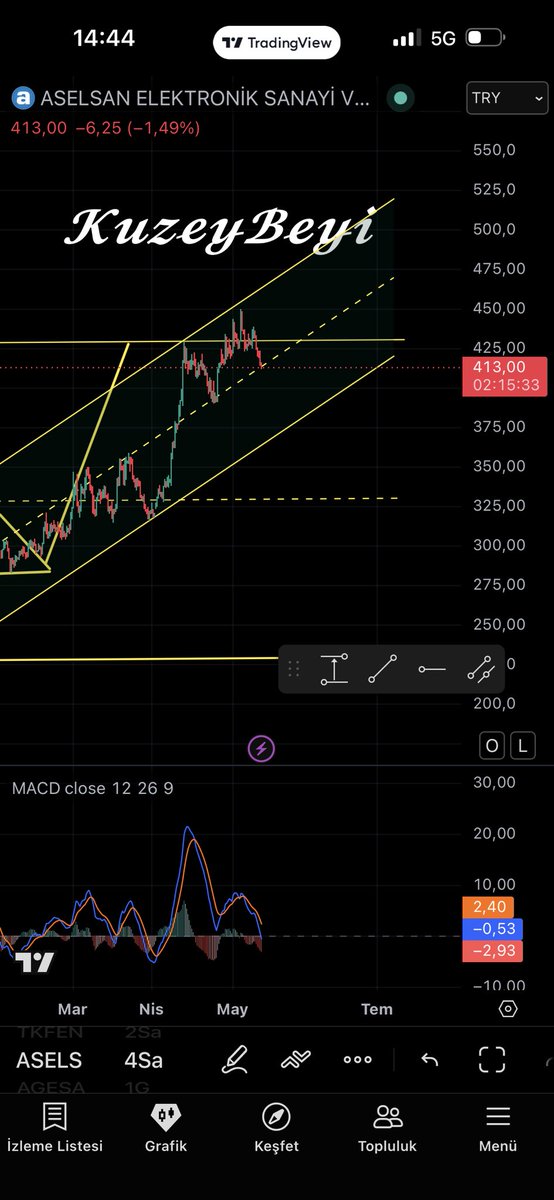The height and width of the screenshot is (1200, 554).
Task: Toggle the O scale button
Action: (493, 745)
